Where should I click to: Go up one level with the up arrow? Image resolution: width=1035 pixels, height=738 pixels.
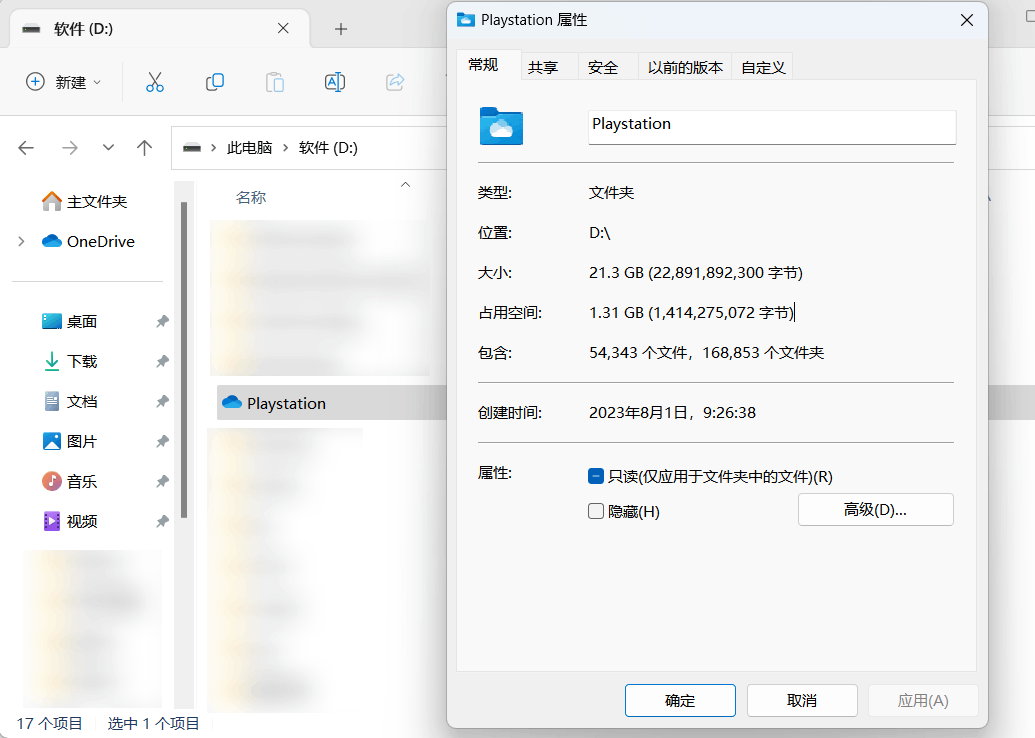[144, 148]
